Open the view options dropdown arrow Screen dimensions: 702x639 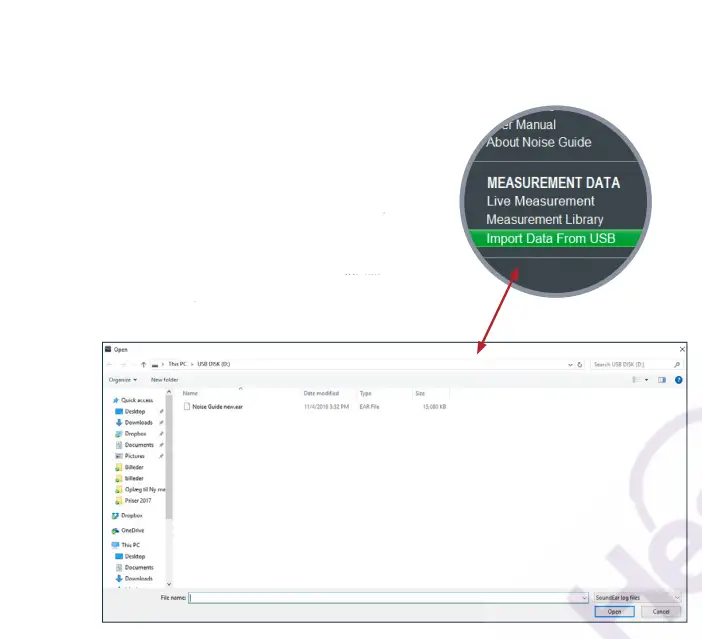646,380
